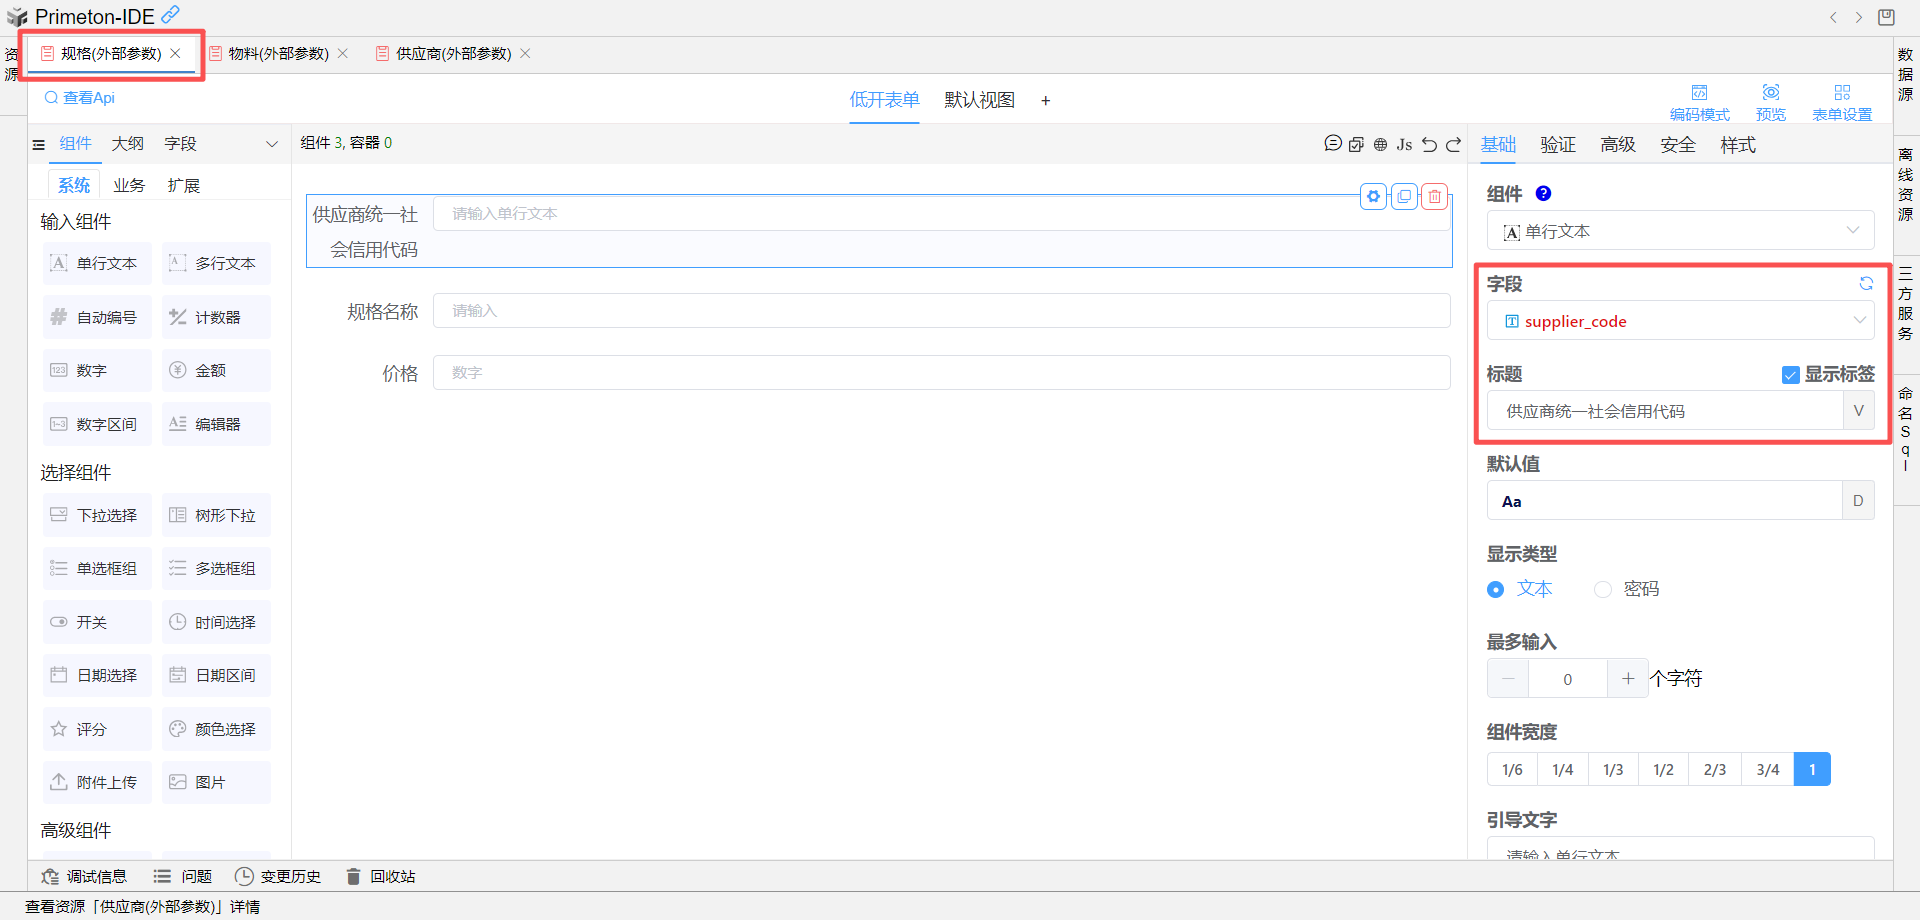
Task: Click the redo arrow in canvas toolbar
Action: coord(1454,144)
